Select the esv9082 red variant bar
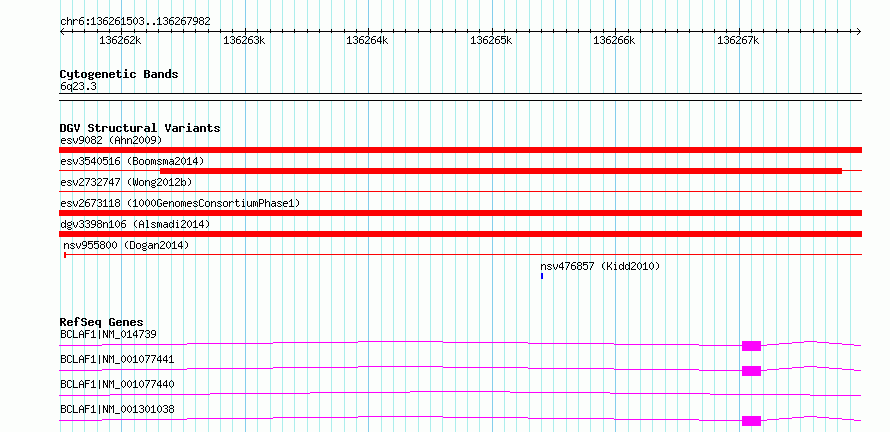The image size is (890, 432). 461,150
